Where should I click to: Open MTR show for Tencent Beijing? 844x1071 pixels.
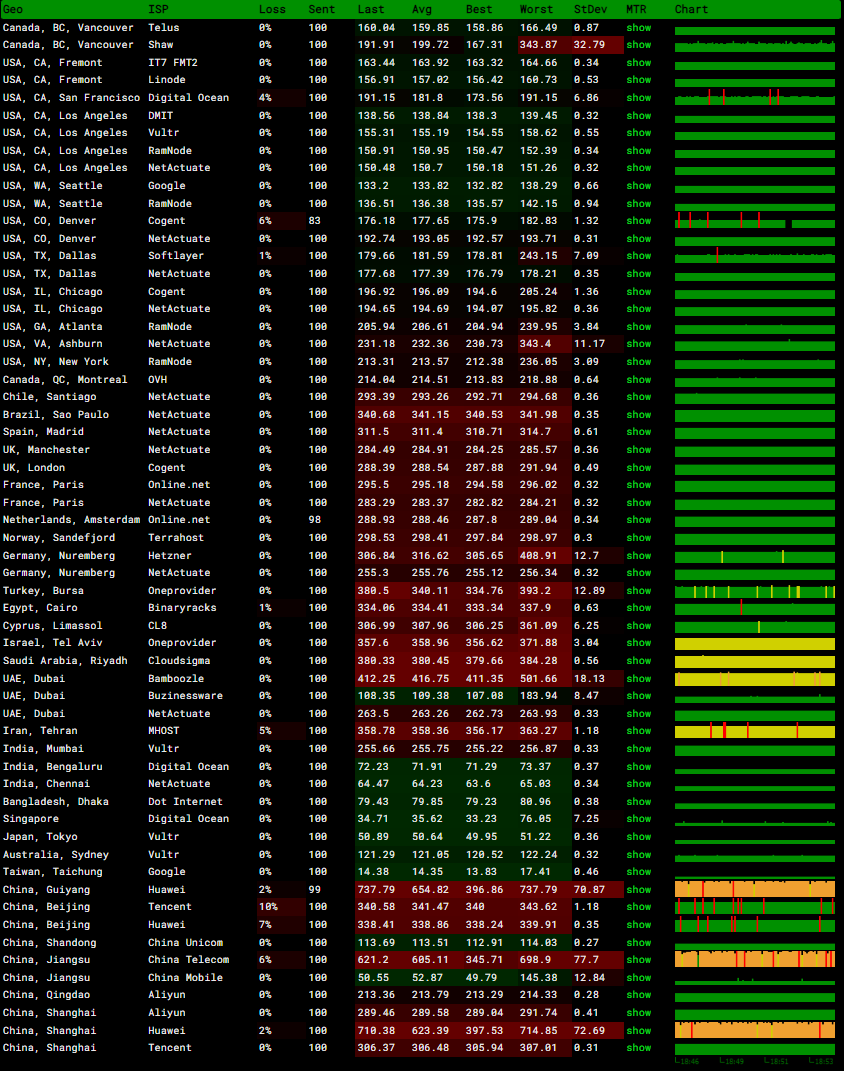[x=638, y=907]
